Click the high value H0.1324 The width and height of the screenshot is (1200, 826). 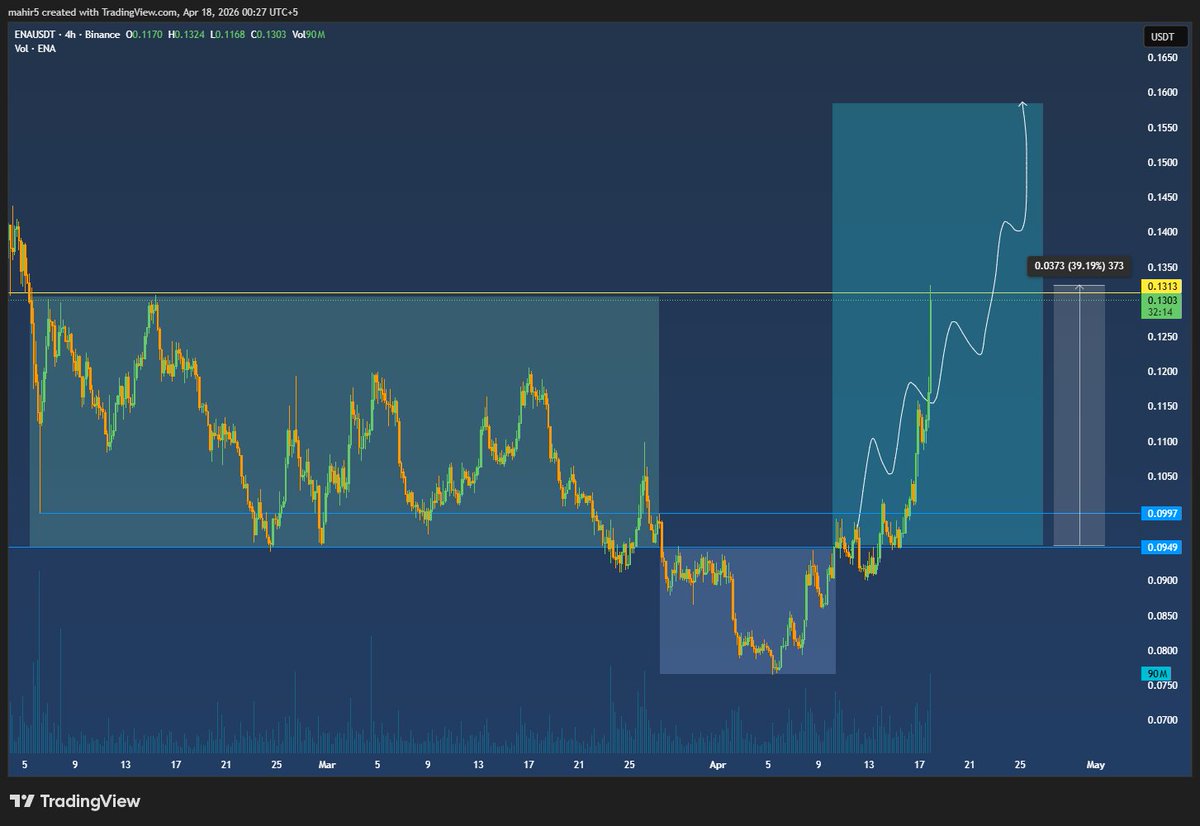point(187,34)
